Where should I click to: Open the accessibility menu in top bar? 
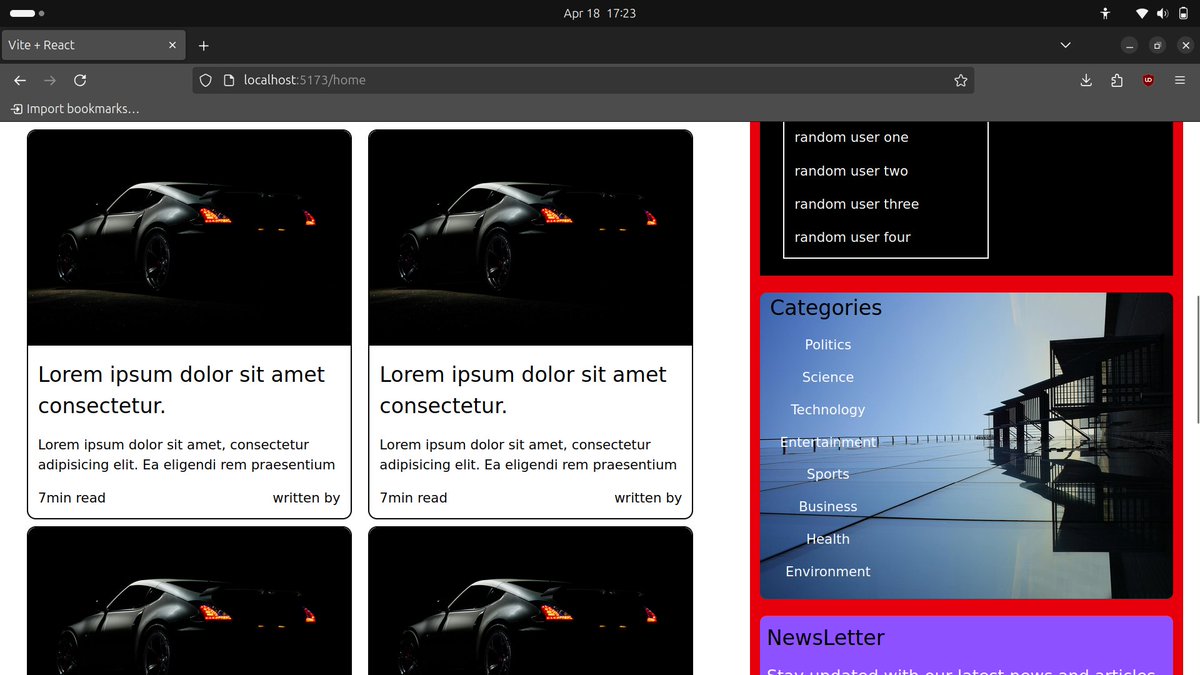point(1105,13)
